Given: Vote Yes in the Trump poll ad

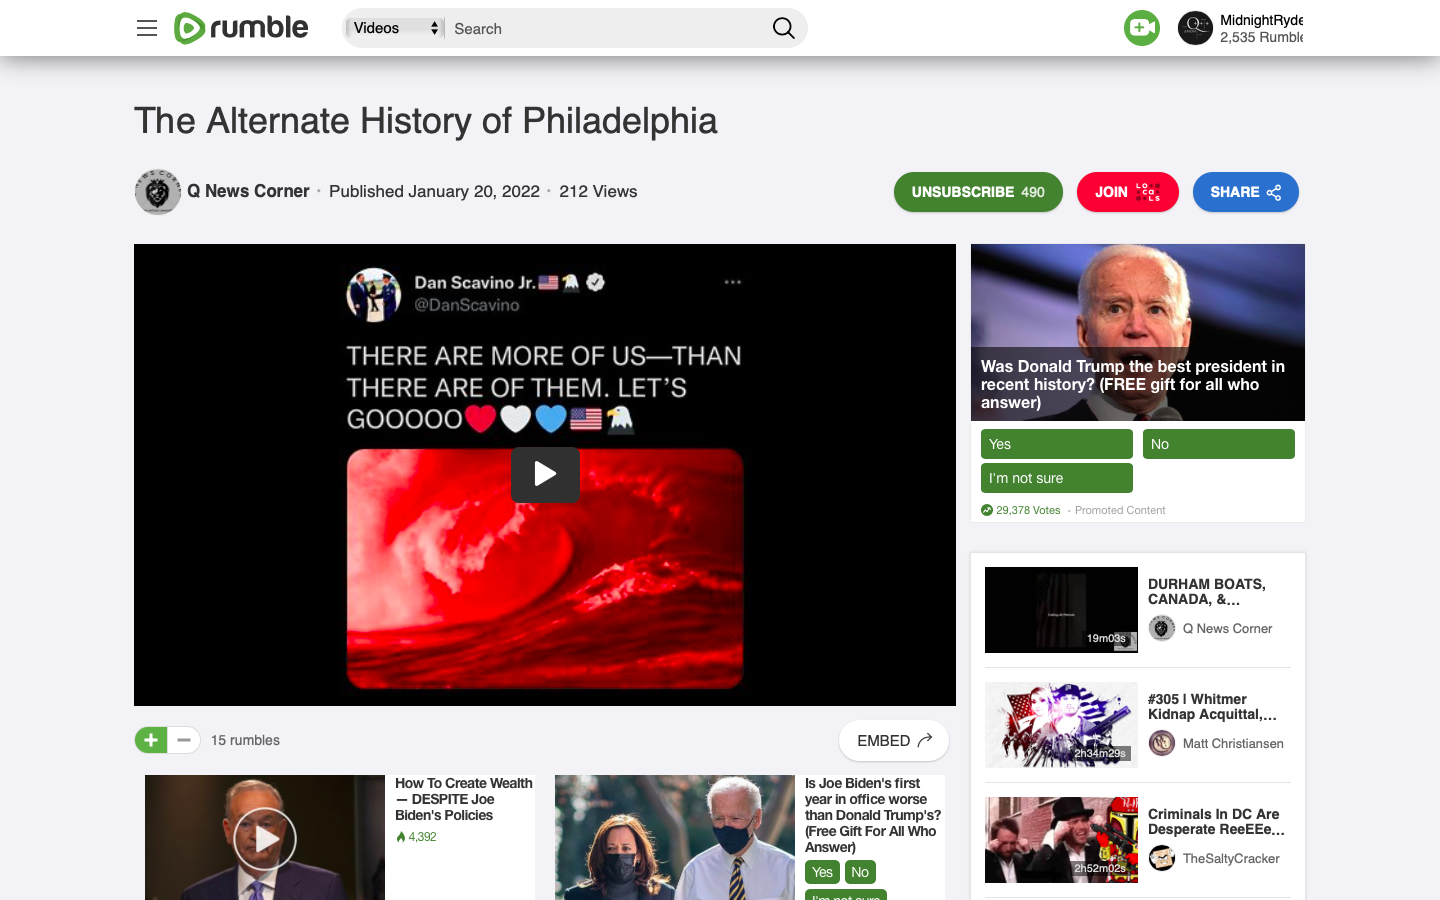Looking at the screenshot, I should click(x=1057, y=444).
